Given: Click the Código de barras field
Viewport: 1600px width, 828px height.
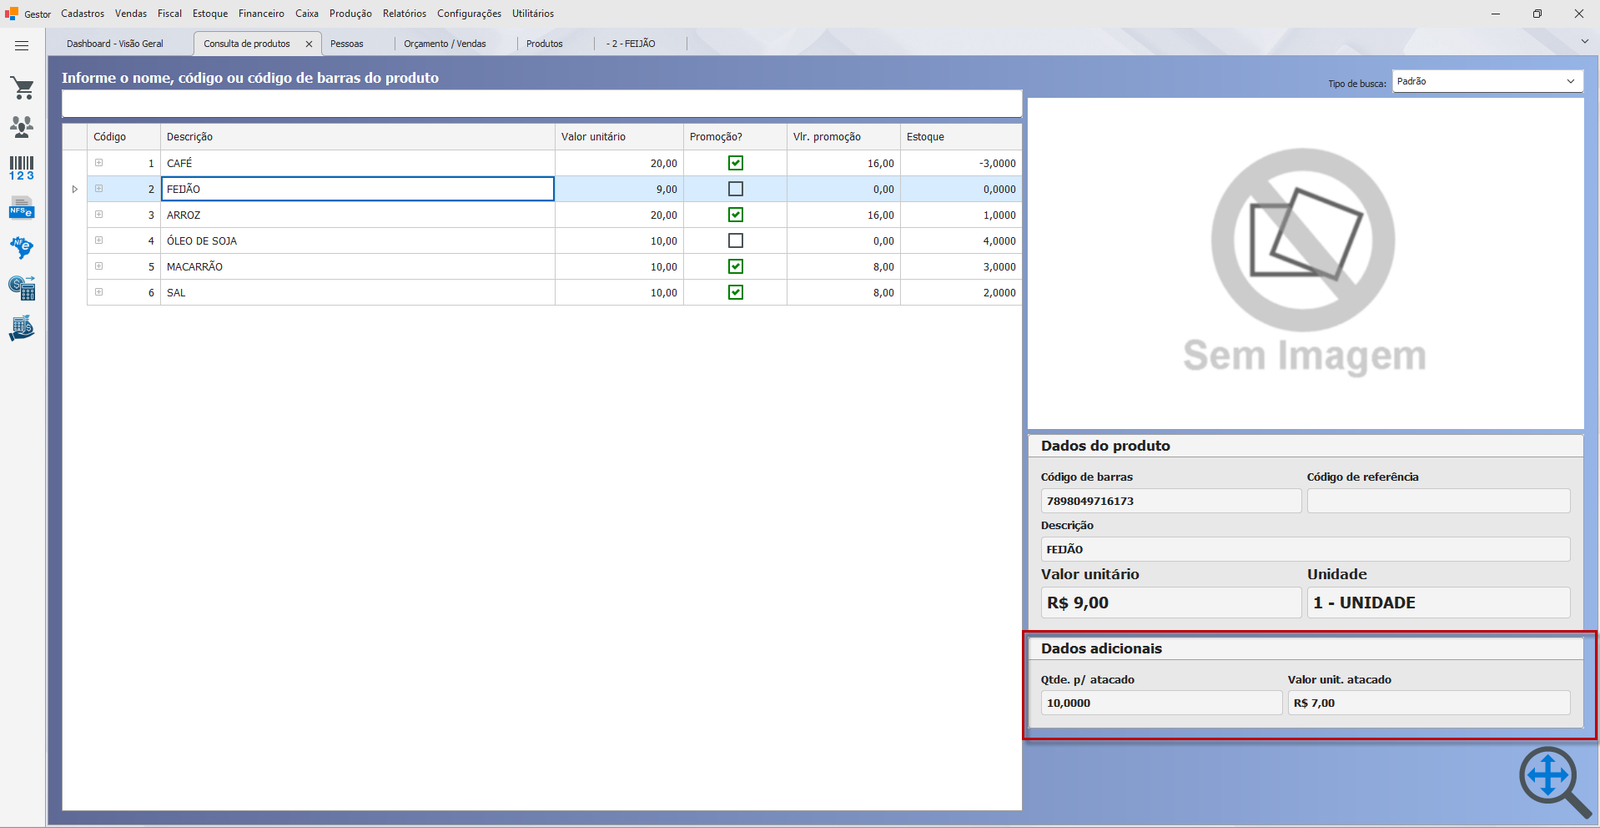Looking at the screenshot, I should [x=1171, y=501].
